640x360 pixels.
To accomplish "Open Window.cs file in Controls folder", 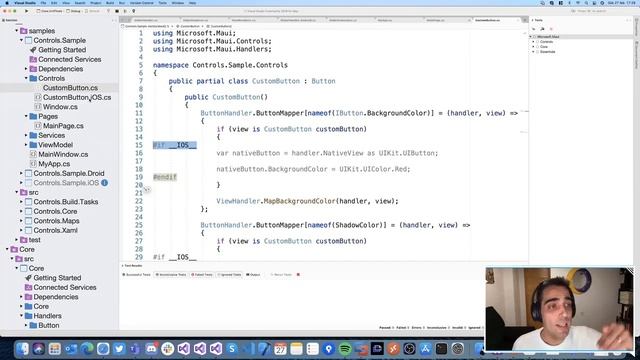I will (60, 107).
